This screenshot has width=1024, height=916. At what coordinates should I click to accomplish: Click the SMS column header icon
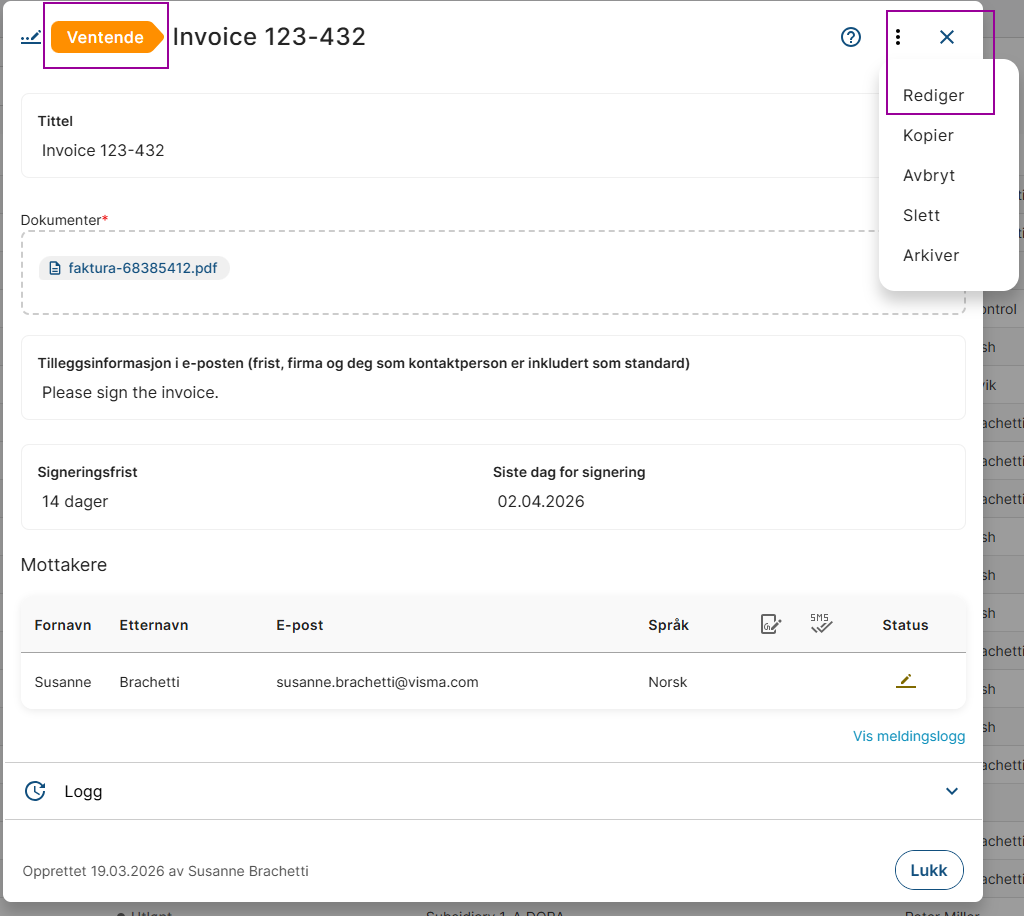[821, 624]
